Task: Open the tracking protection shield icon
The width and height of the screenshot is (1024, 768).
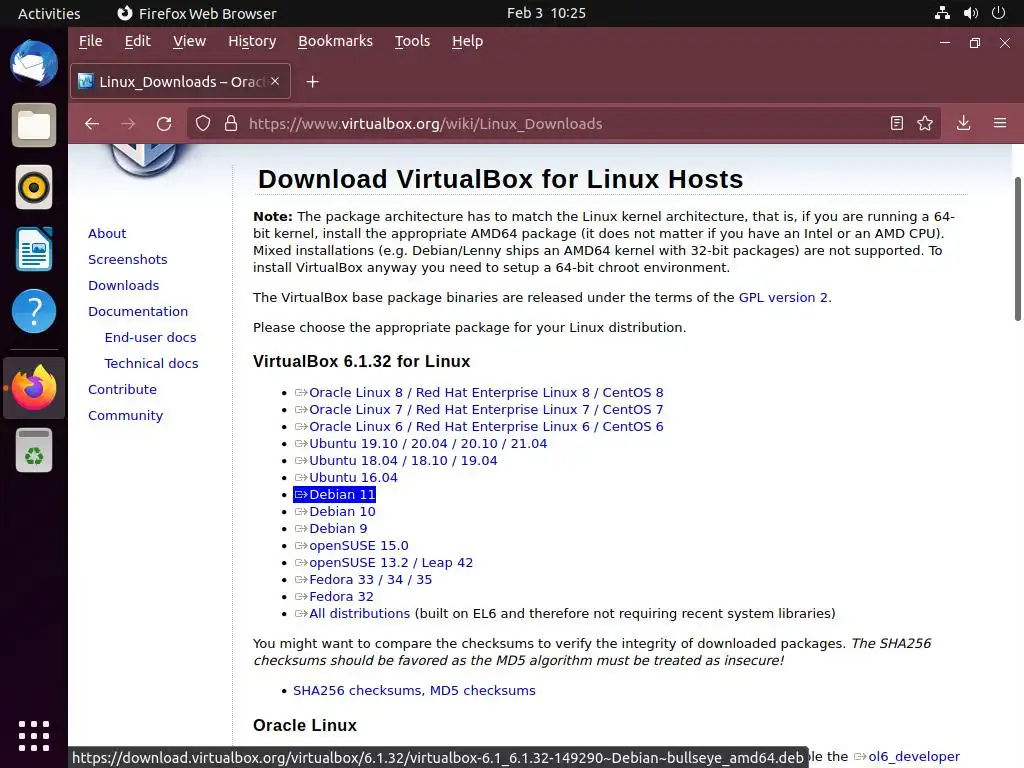Action: coord(203,123)
